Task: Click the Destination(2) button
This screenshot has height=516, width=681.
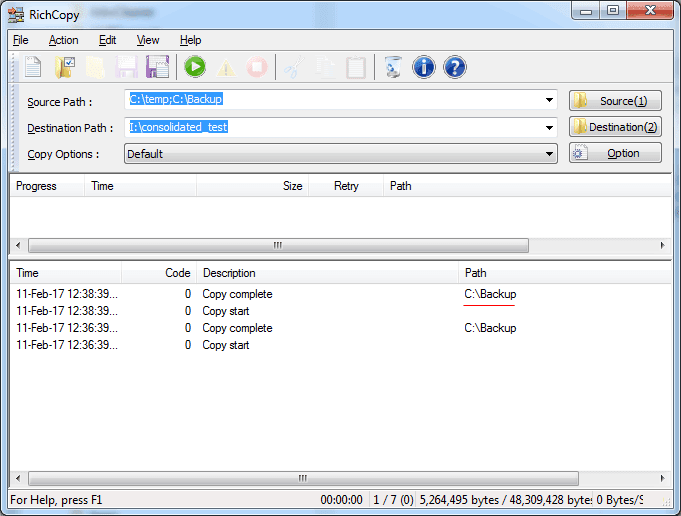Action: tap(615, 127)
